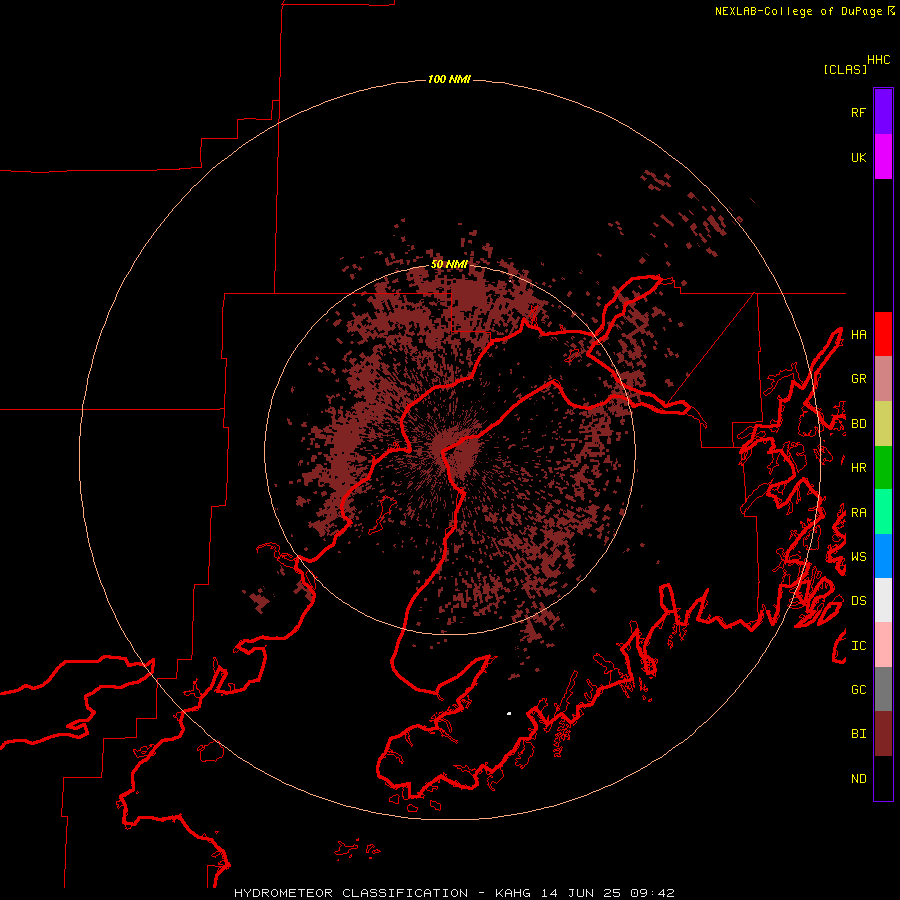The width and height of the screenshot is (900, 900).
Task: Click the 'HYDROMETEOR CLASSIFICATION' title text
Action: point(351,893)
